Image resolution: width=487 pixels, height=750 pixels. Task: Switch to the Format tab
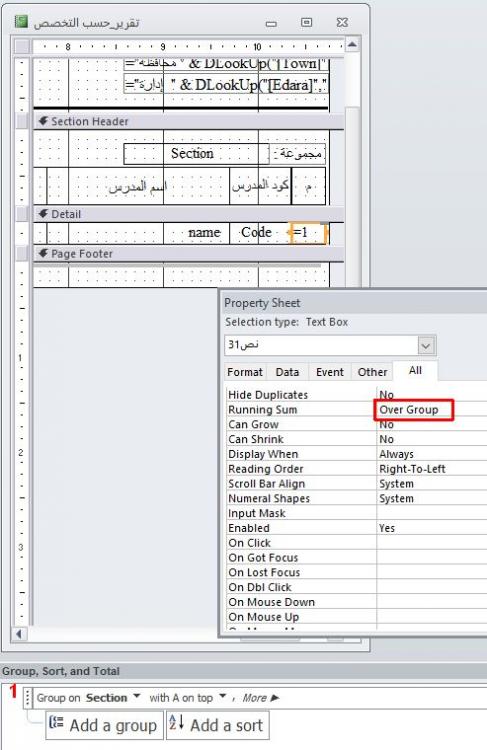245,372
